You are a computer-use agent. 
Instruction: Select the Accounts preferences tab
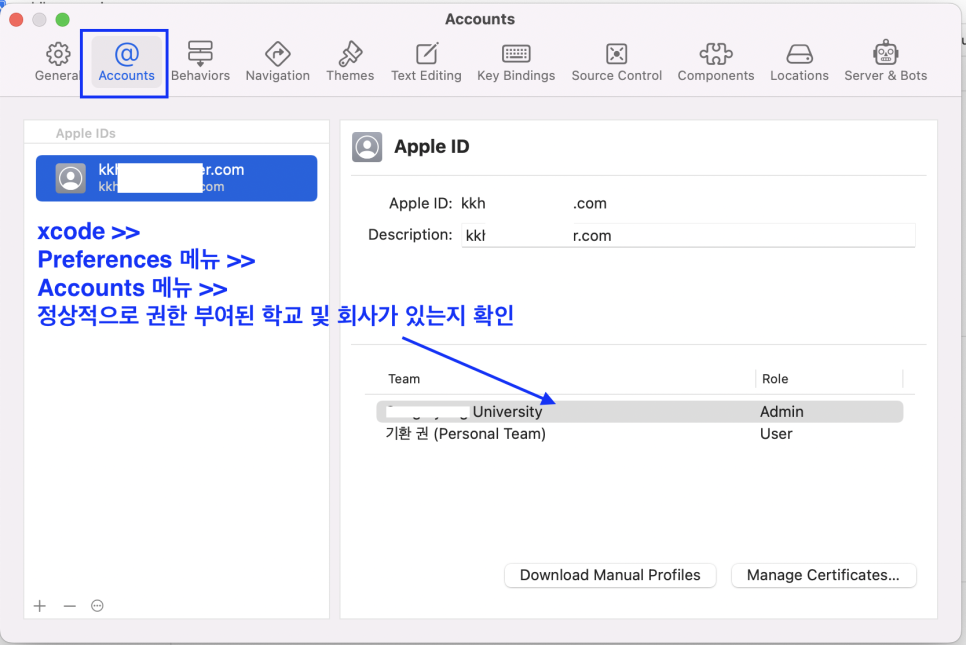(126, 62)
